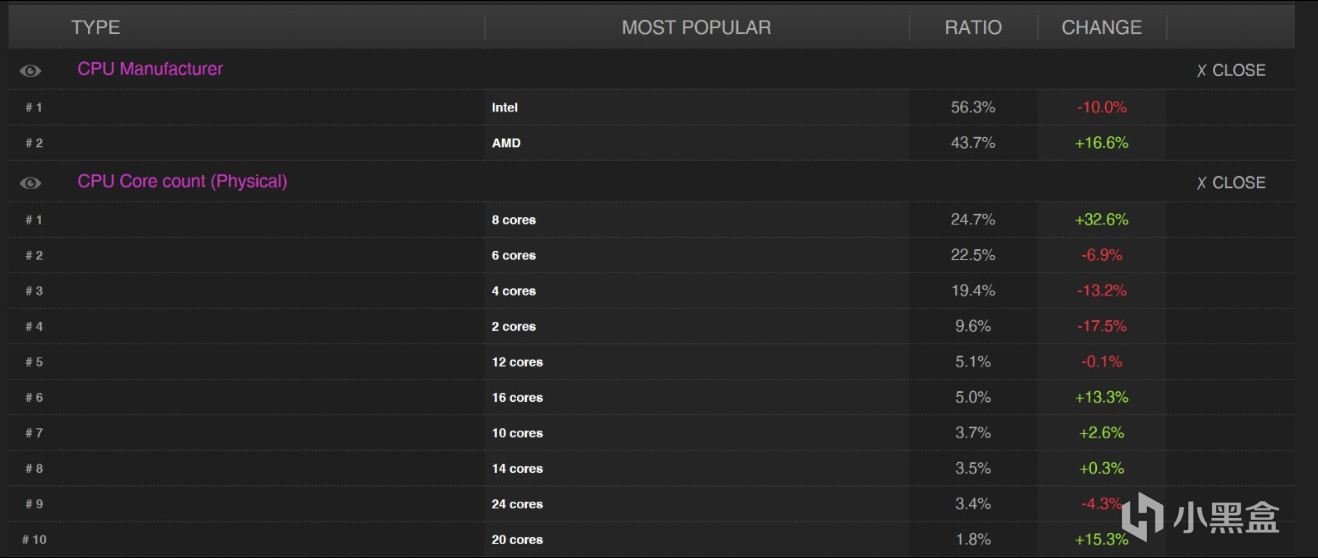
Task: Click the RATIO column header
Action: coord(973,28)
